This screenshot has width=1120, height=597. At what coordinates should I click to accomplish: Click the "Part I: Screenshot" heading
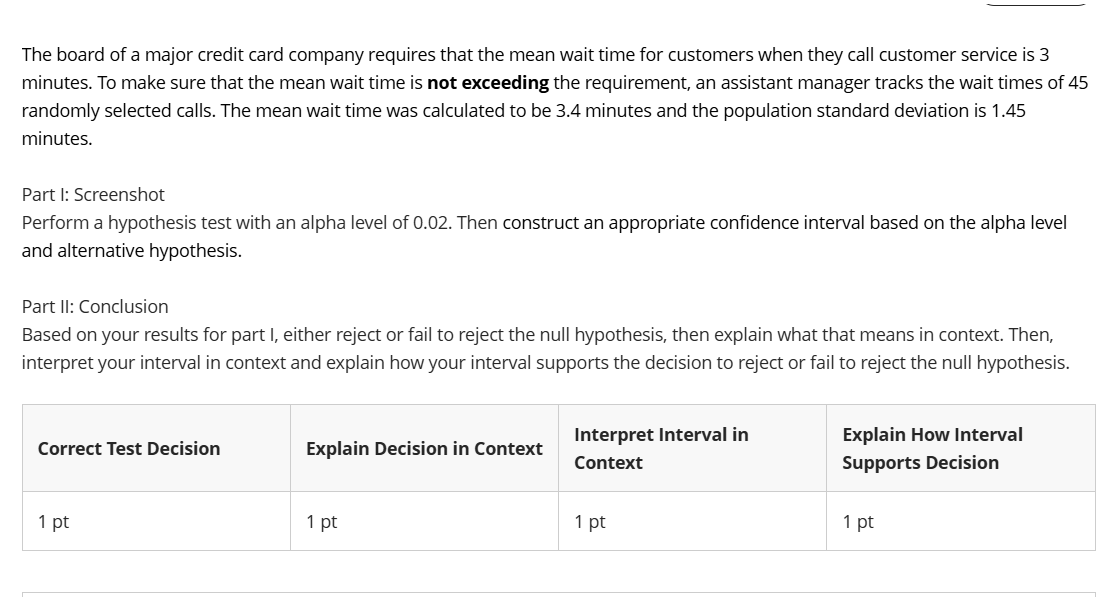point(93,194)
